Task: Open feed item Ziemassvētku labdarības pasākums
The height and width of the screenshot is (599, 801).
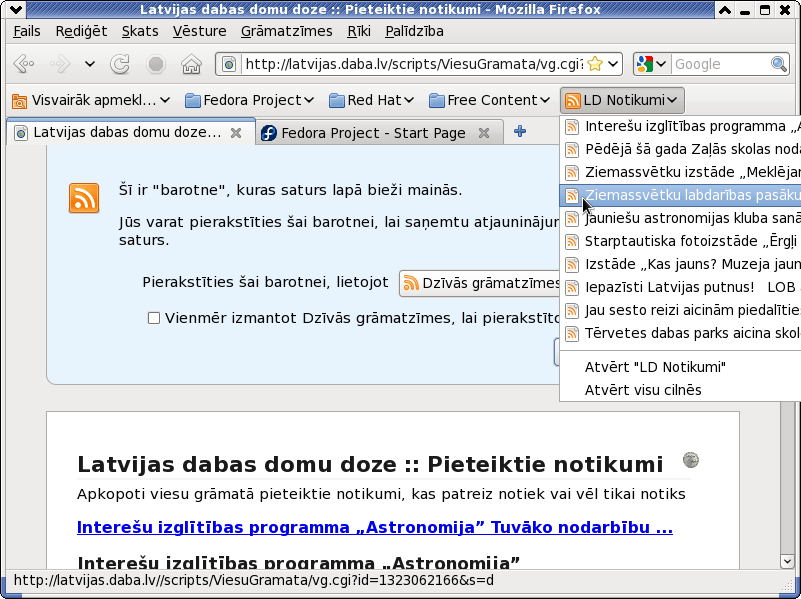Action: click(x=681, y=195)
